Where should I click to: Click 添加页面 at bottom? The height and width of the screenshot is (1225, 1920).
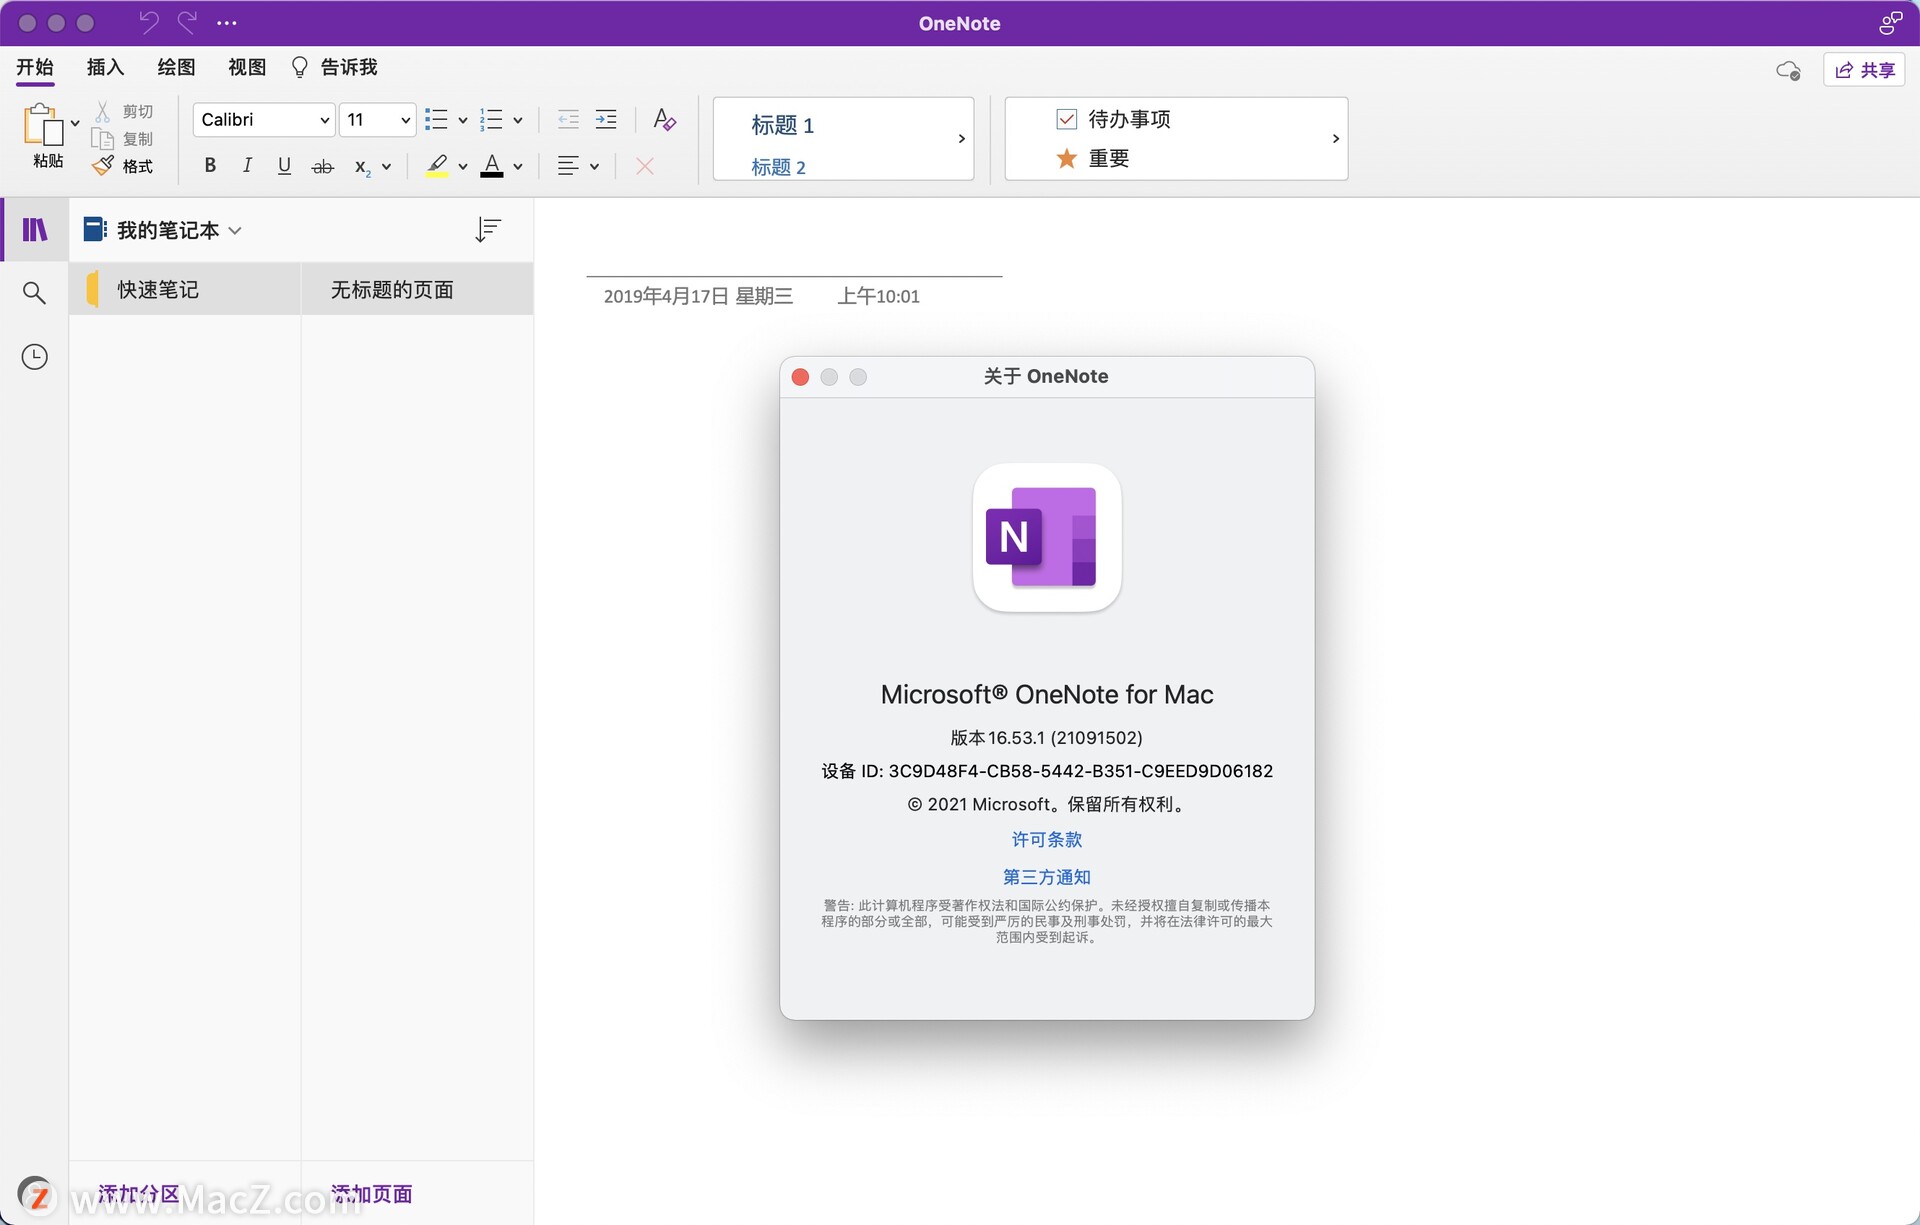(372, 1194)
